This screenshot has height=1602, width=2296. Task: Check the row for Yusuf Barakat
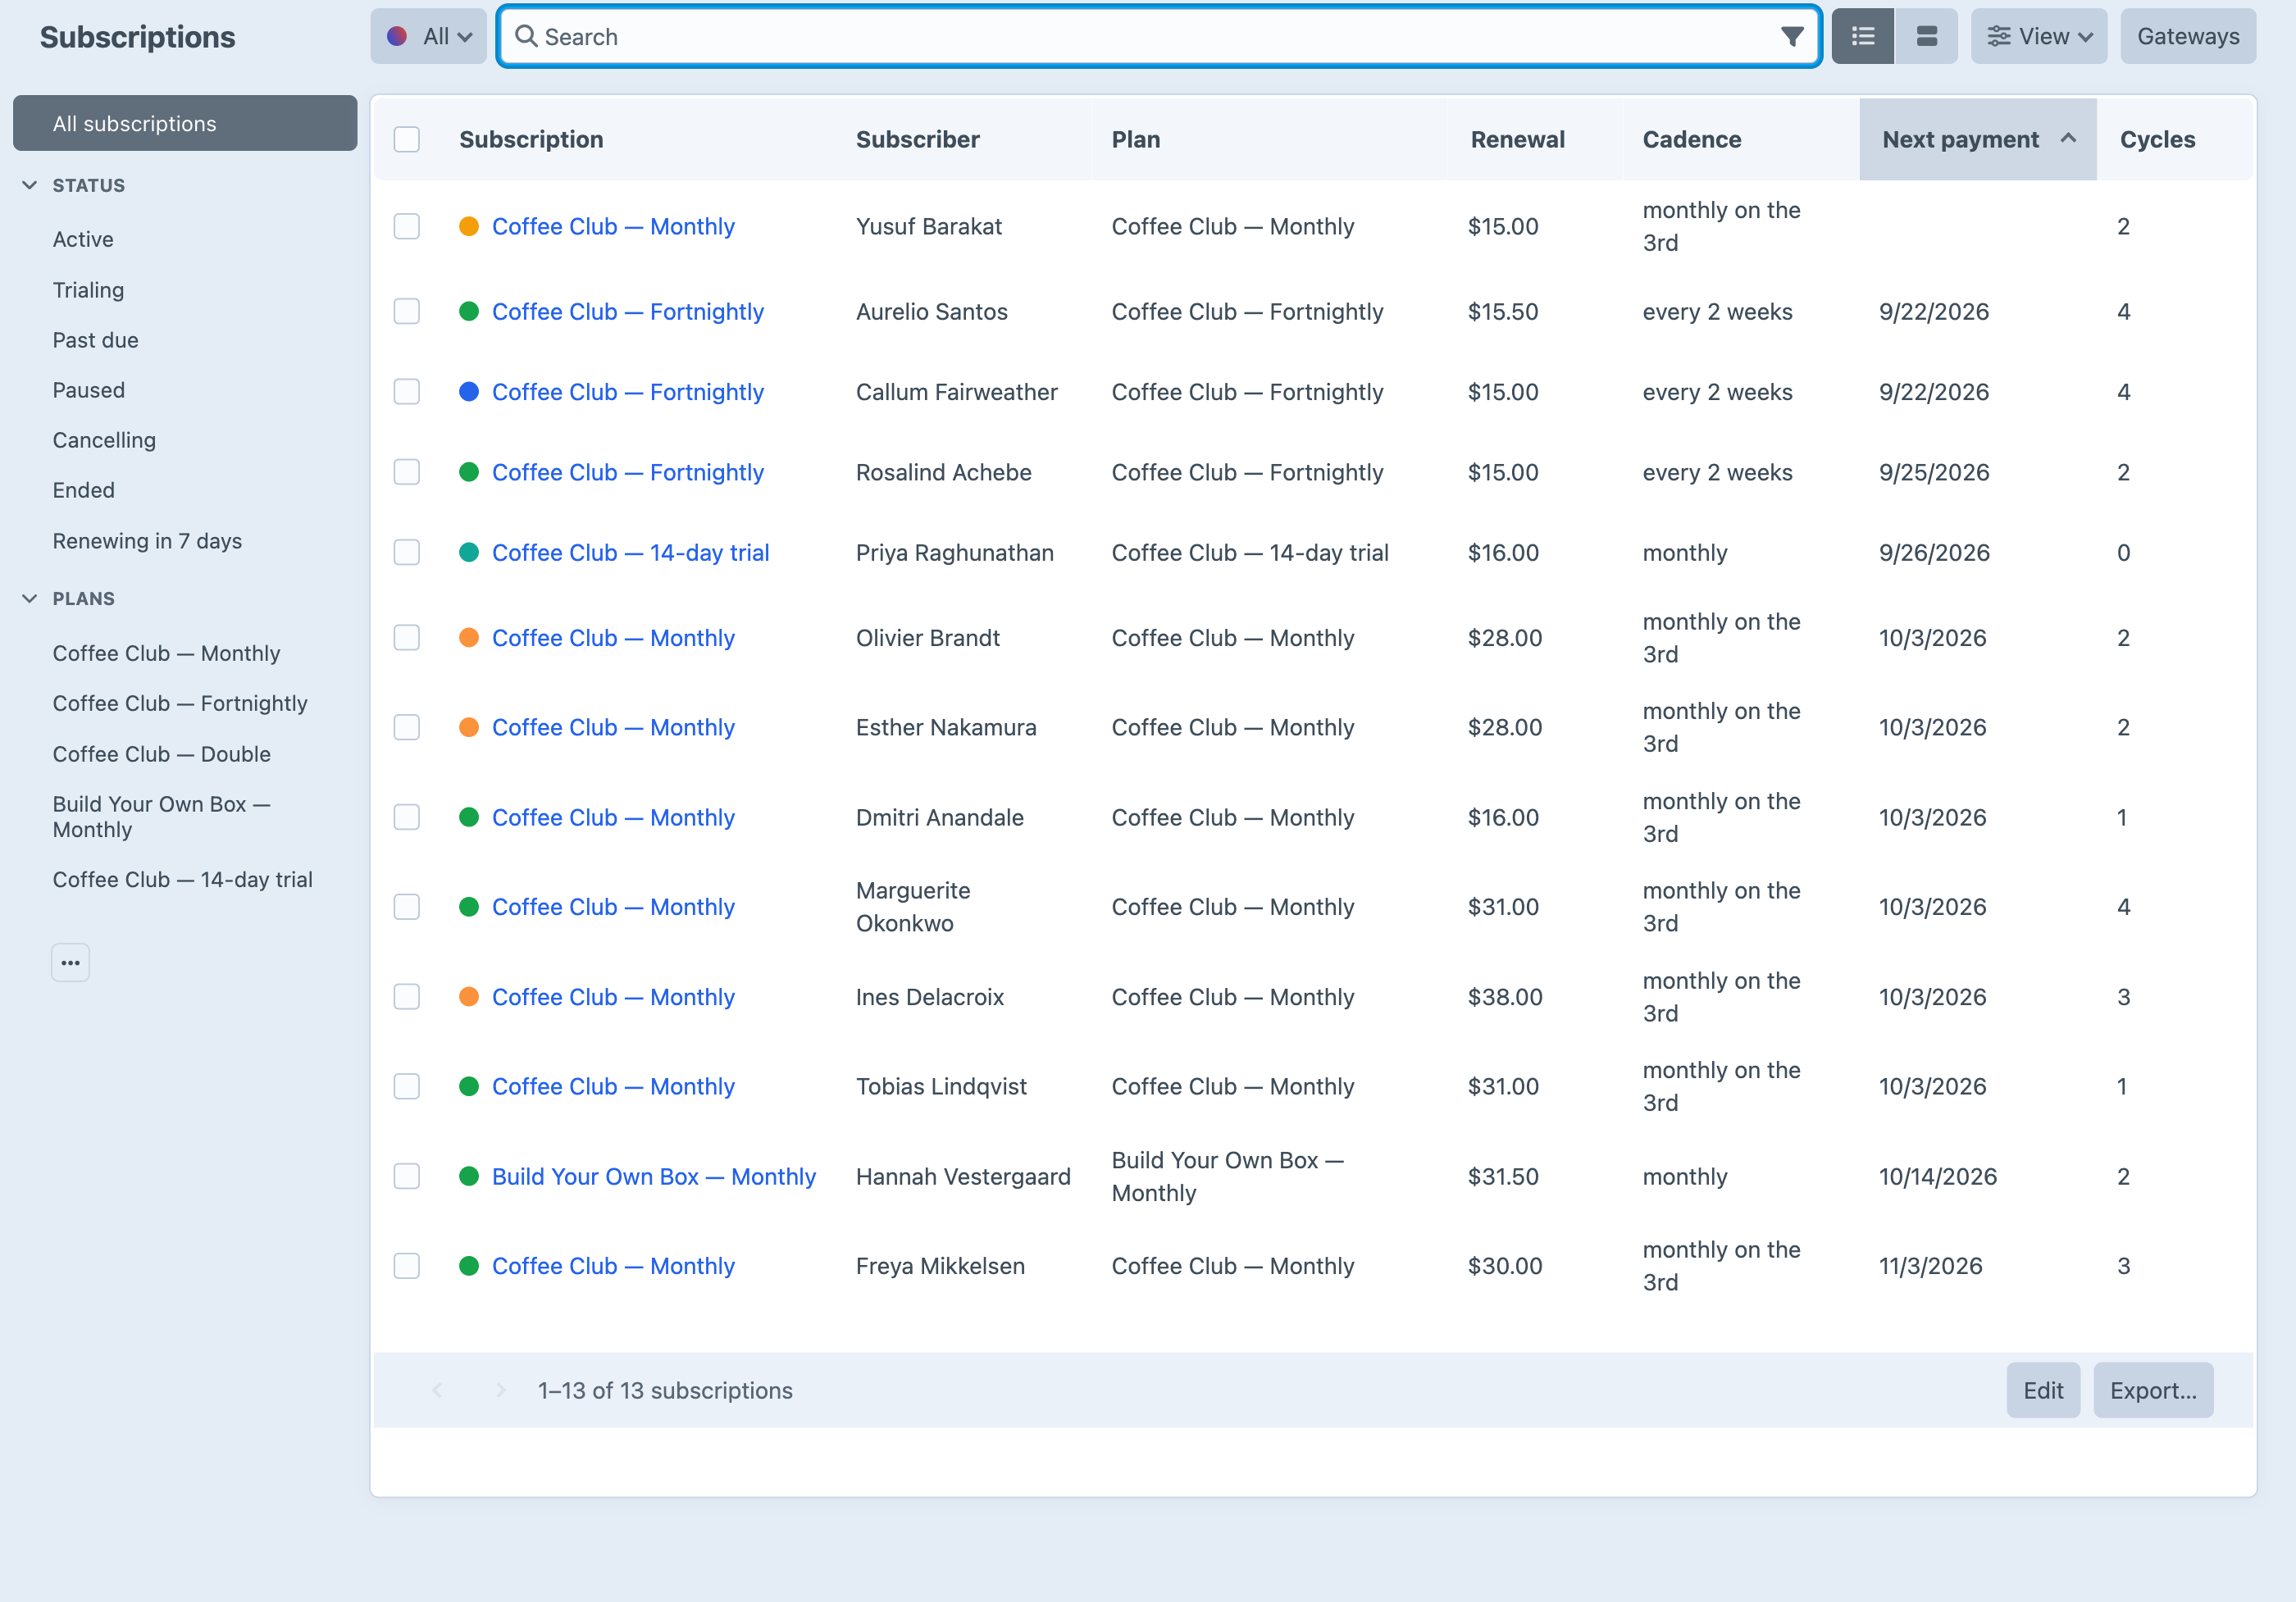407,226
